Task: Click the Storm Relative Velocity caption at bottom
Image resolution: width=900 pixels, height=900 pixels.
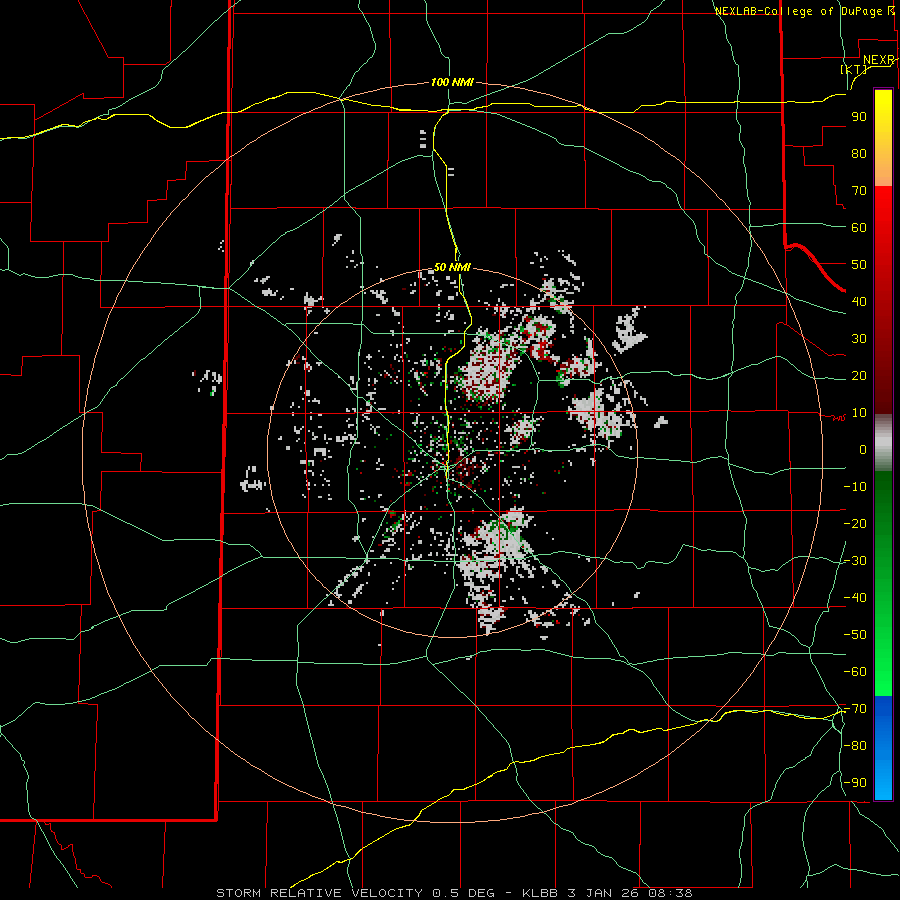Action: coord(455,893)
